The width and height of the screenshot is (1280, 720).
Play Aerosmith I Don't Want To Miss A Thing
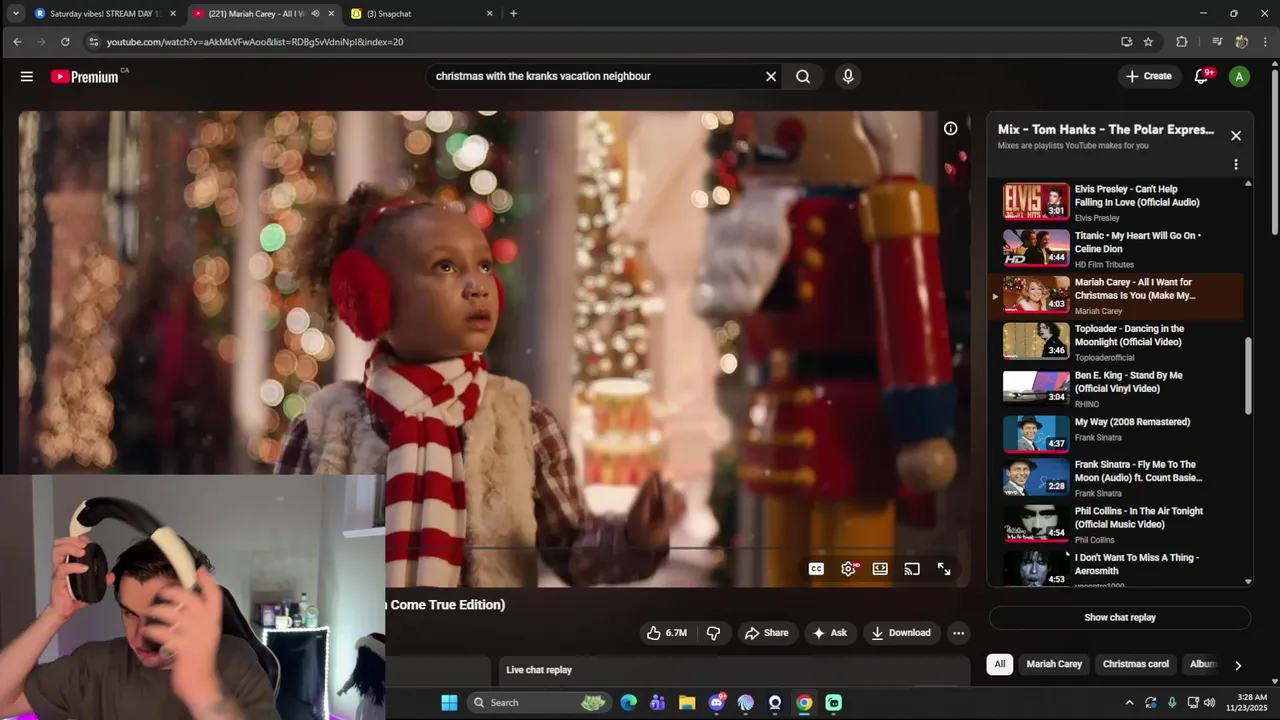[1118, 568]
